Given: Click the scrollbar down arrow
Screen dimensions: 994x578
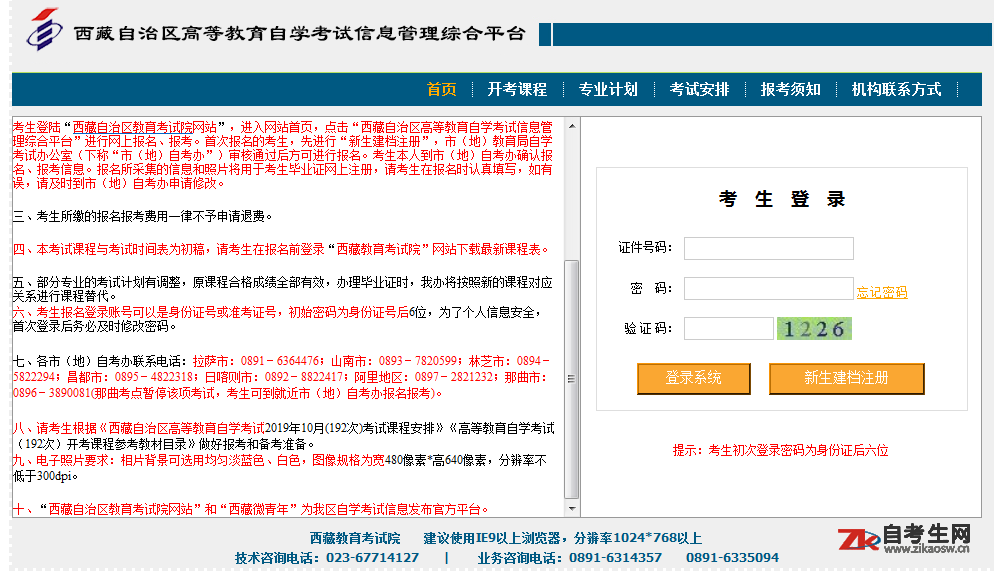Looking at the screenshot, I should tap(573, 510).
